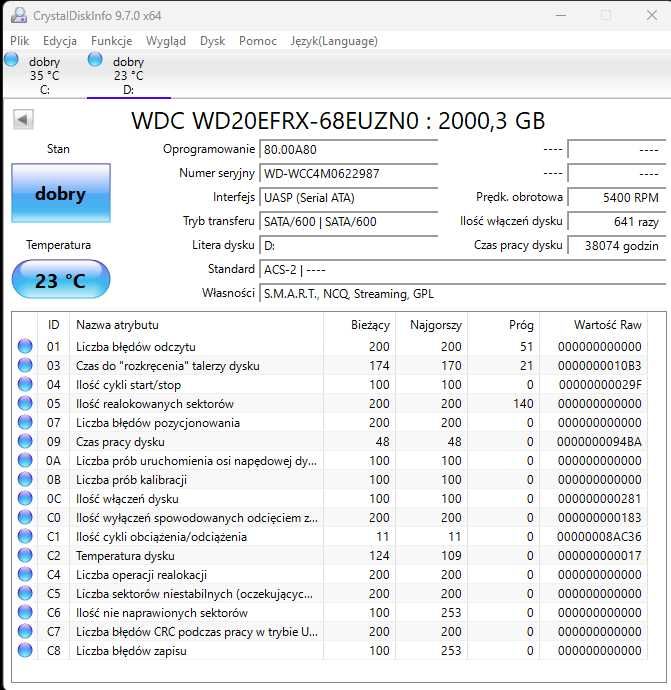Screen dimensions: 671x690
Task: Click status orb of attribute C5 row
Action: pyautogui.click(x=25, y=593)
